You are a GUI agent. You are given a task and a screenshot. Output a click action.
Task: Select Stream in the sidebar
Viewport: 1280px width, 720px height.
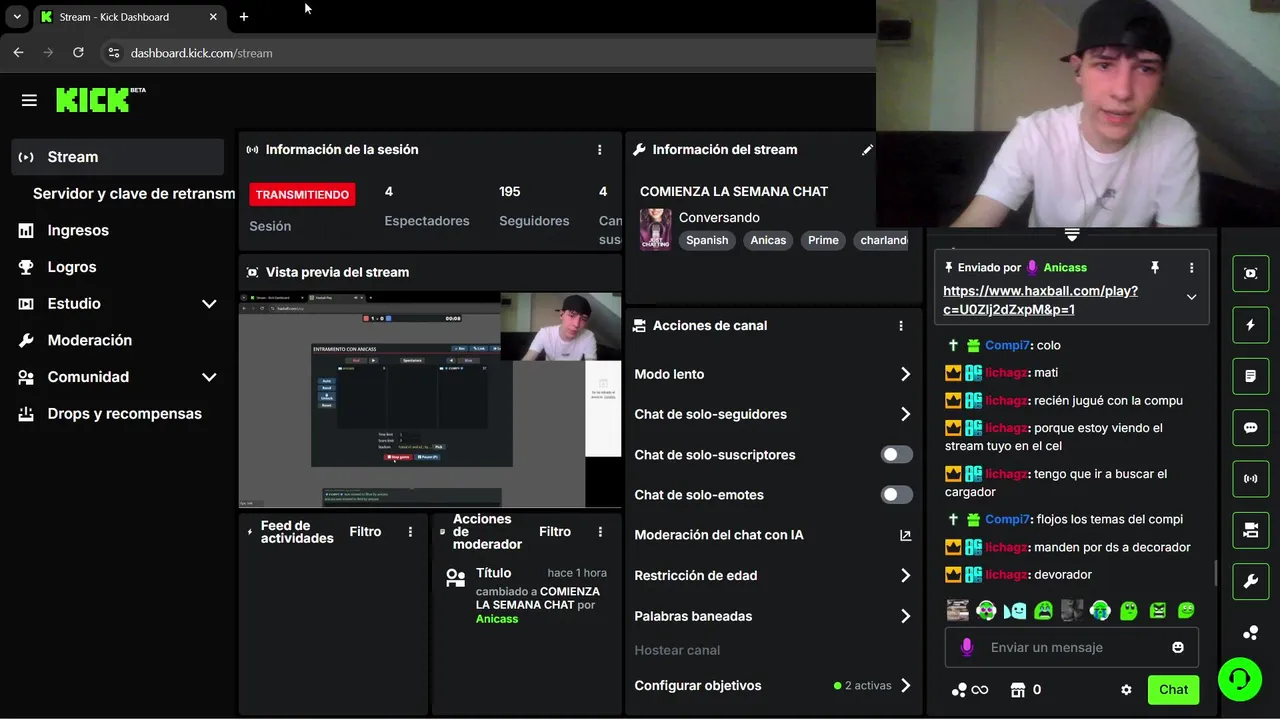118,157
